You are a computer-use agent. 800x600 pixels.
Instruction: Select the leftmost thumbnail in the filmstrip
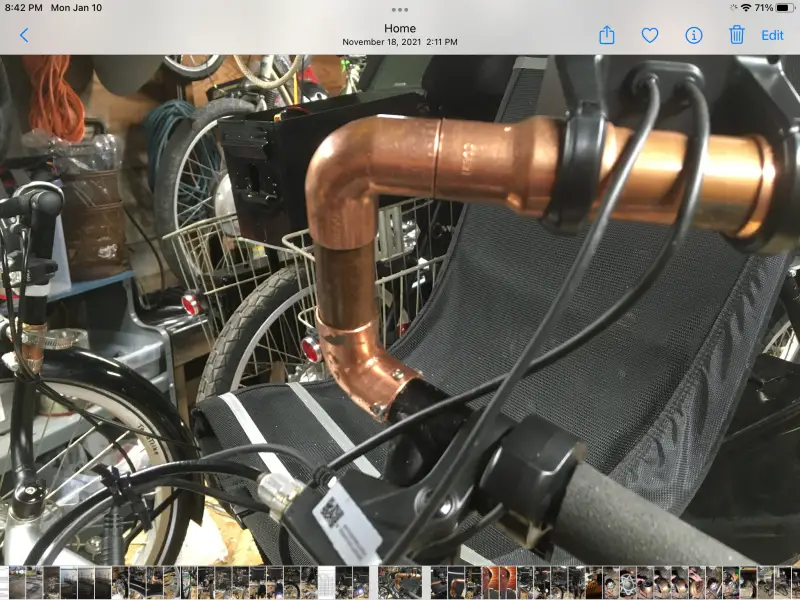click(4, 582)
